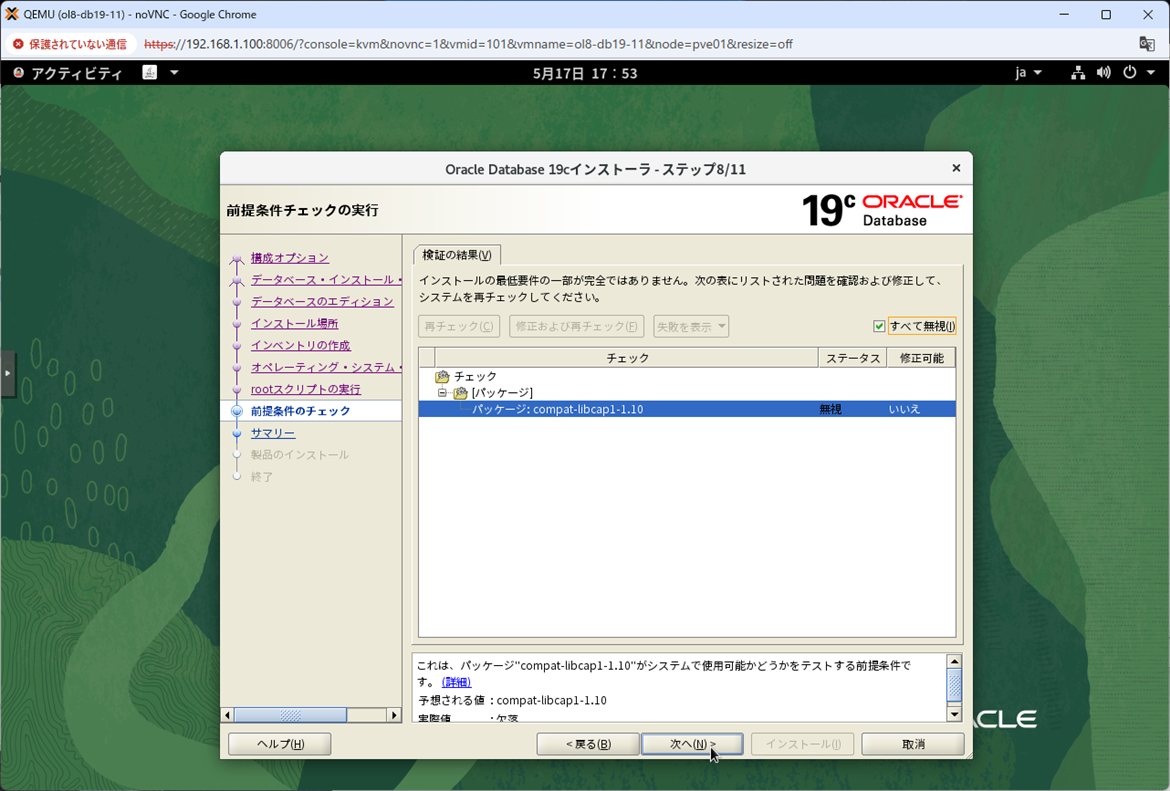The width and height of the screenshot is (1170, 791).
Task: Click the 戻る button
Action: [588, 744]
